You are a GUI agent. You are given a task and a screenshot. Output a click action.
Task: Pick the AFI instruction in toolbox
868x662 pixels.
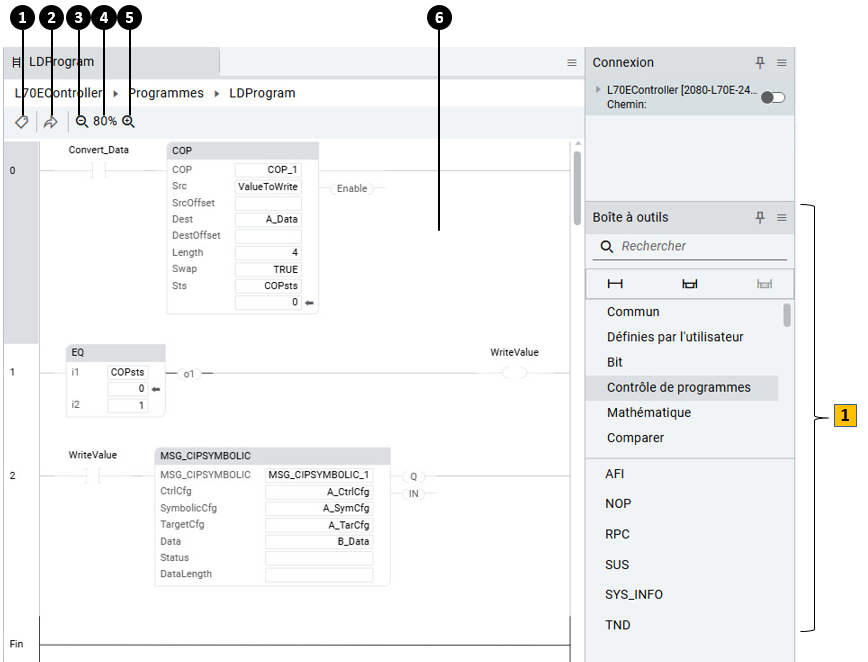(614, 474)
